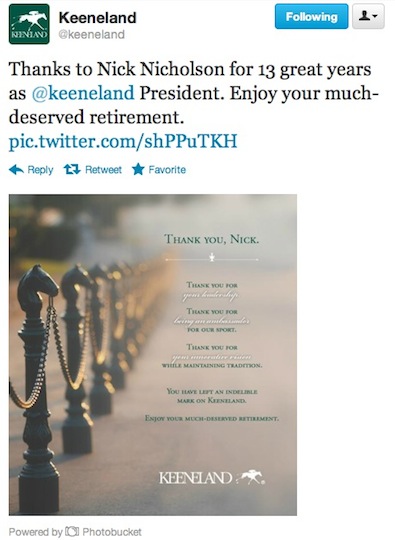This screenshot has width=395, height=540.
Task: Click the Keeneland display name
Action: (97, 18)
